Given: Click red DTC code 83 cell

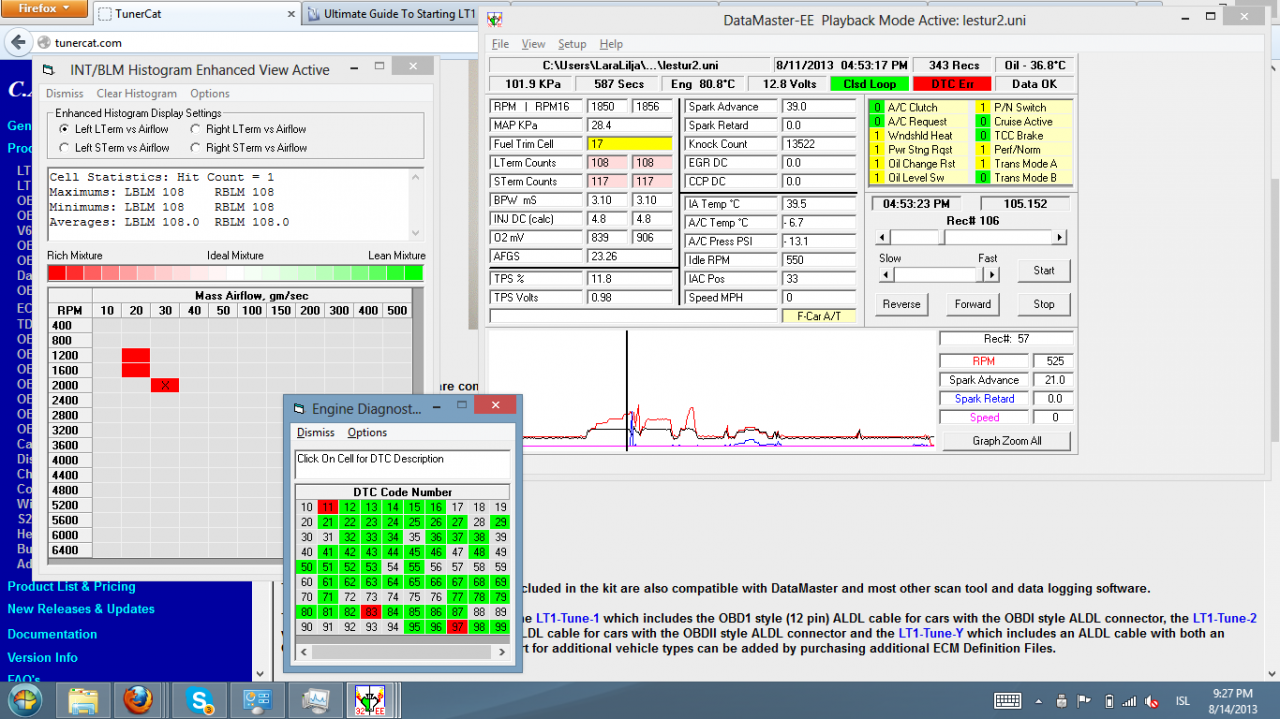Looking at the screenshot, I should (x=371, y=612).
